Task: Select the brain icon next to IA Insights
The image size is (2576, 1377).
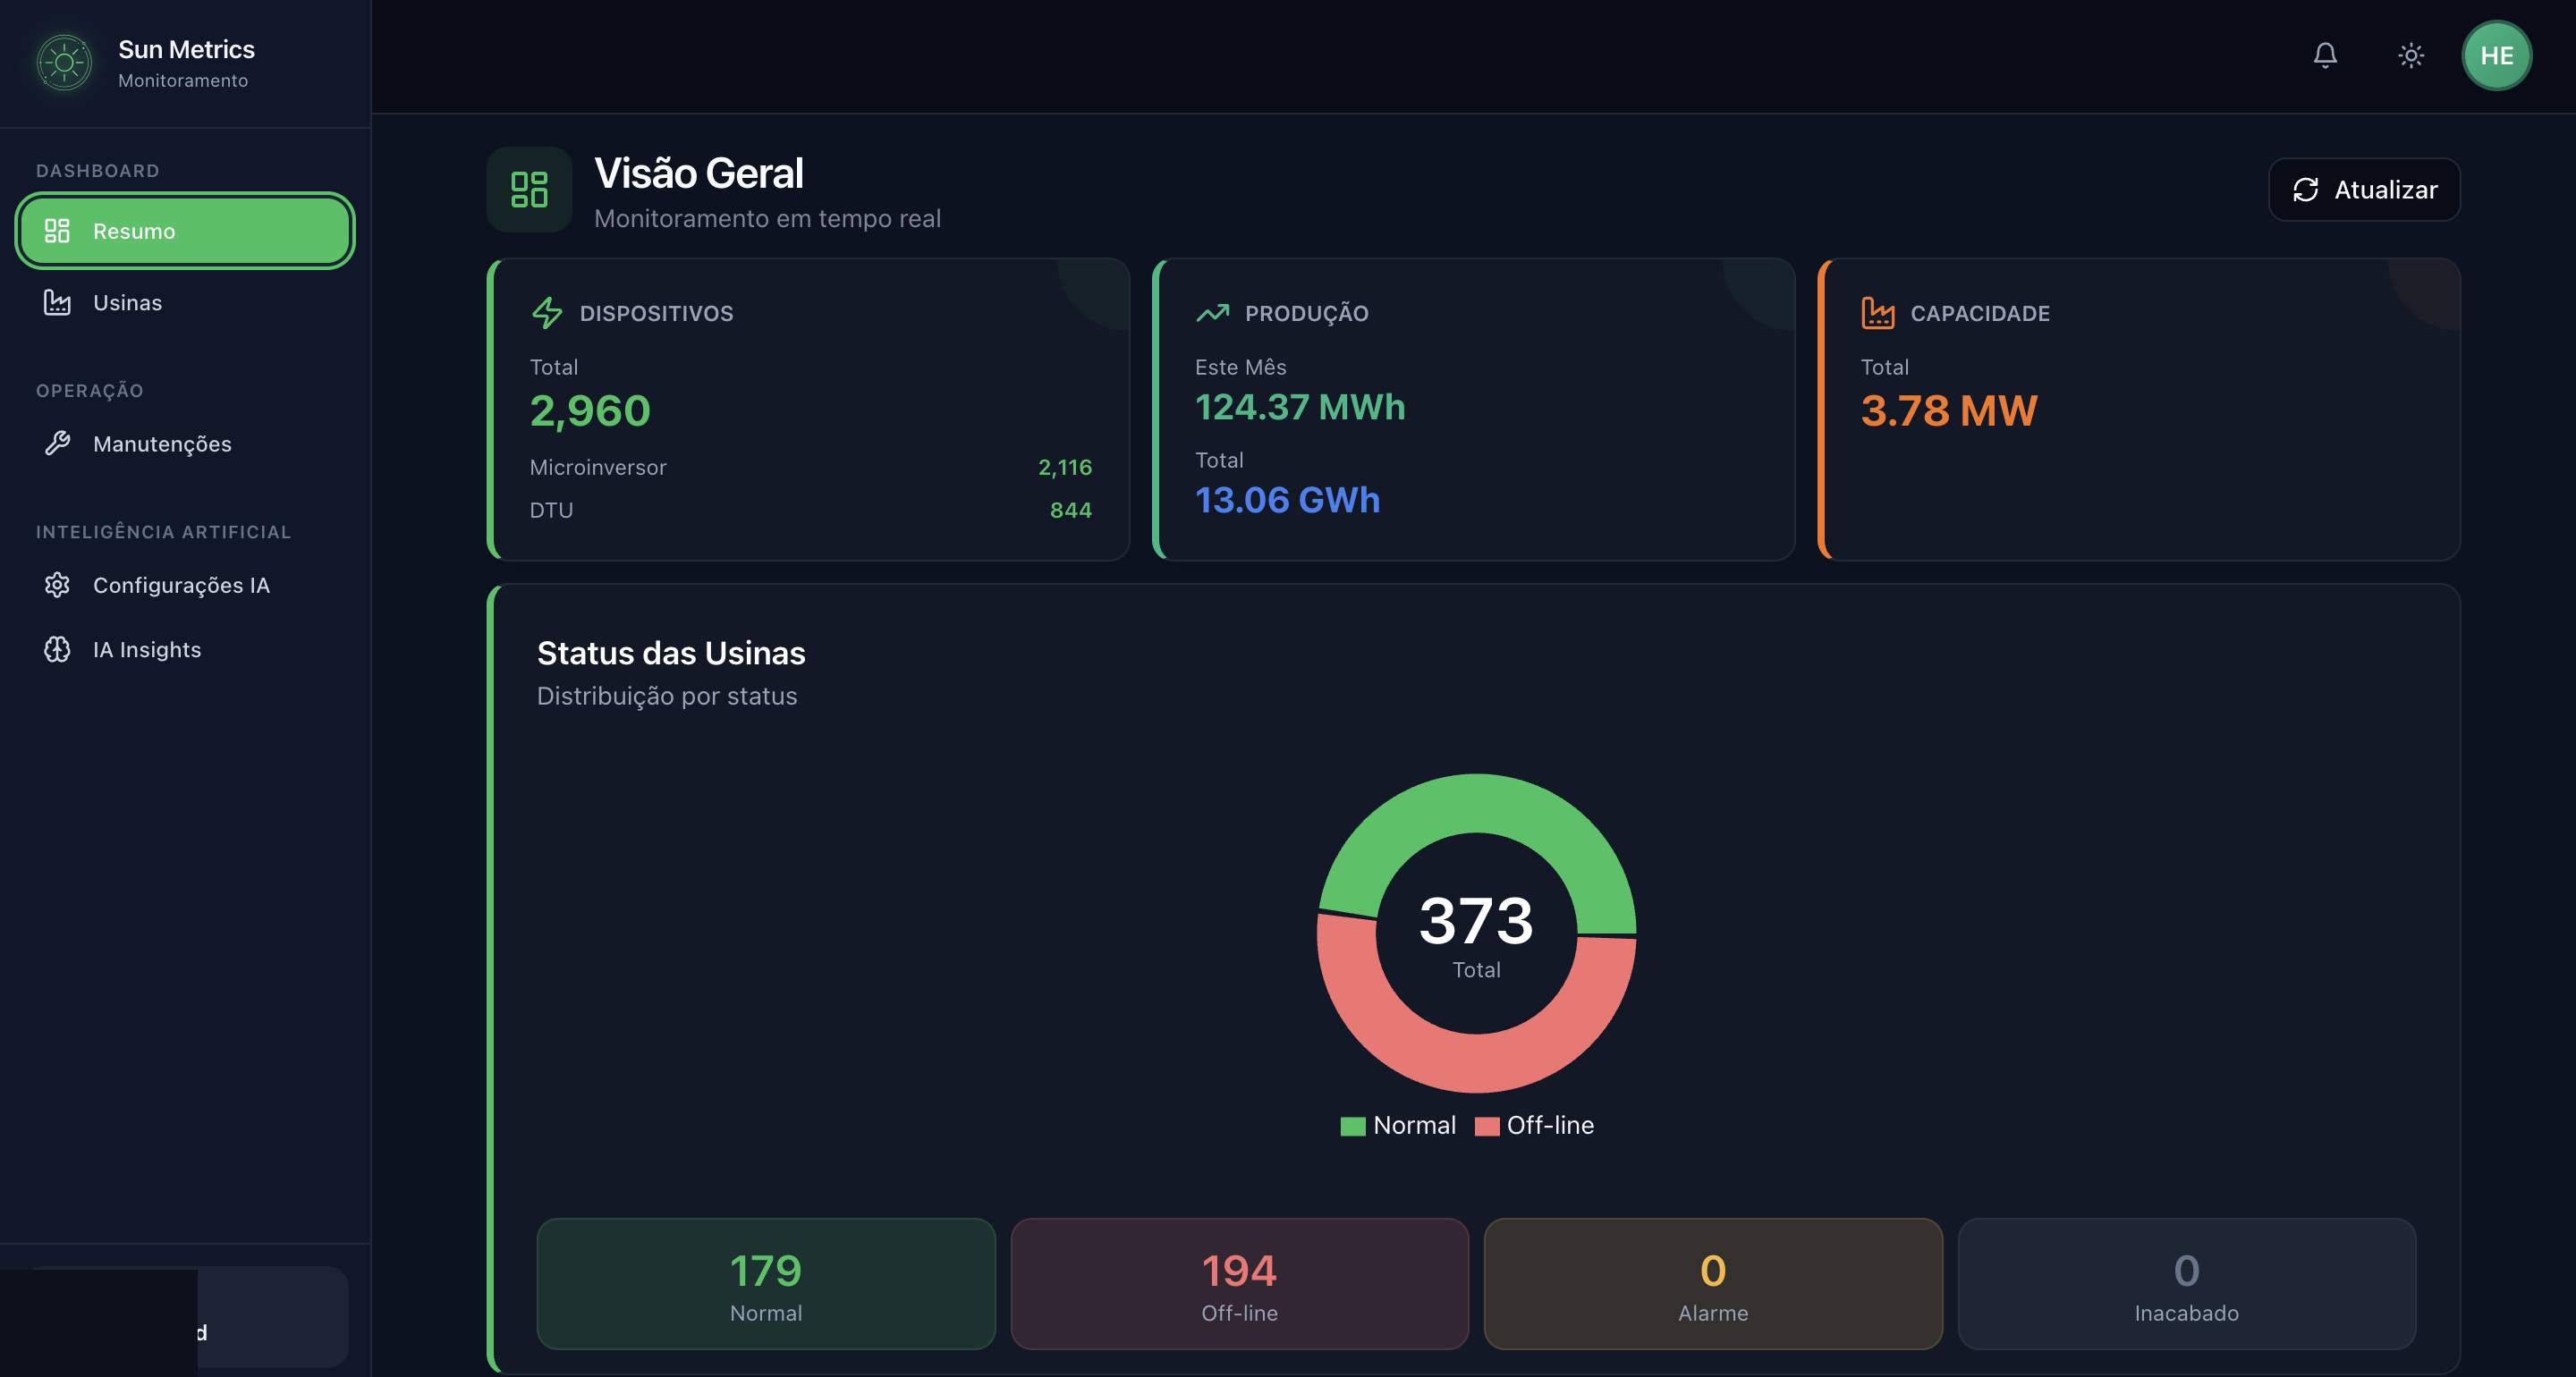Action: click(58, 649)
